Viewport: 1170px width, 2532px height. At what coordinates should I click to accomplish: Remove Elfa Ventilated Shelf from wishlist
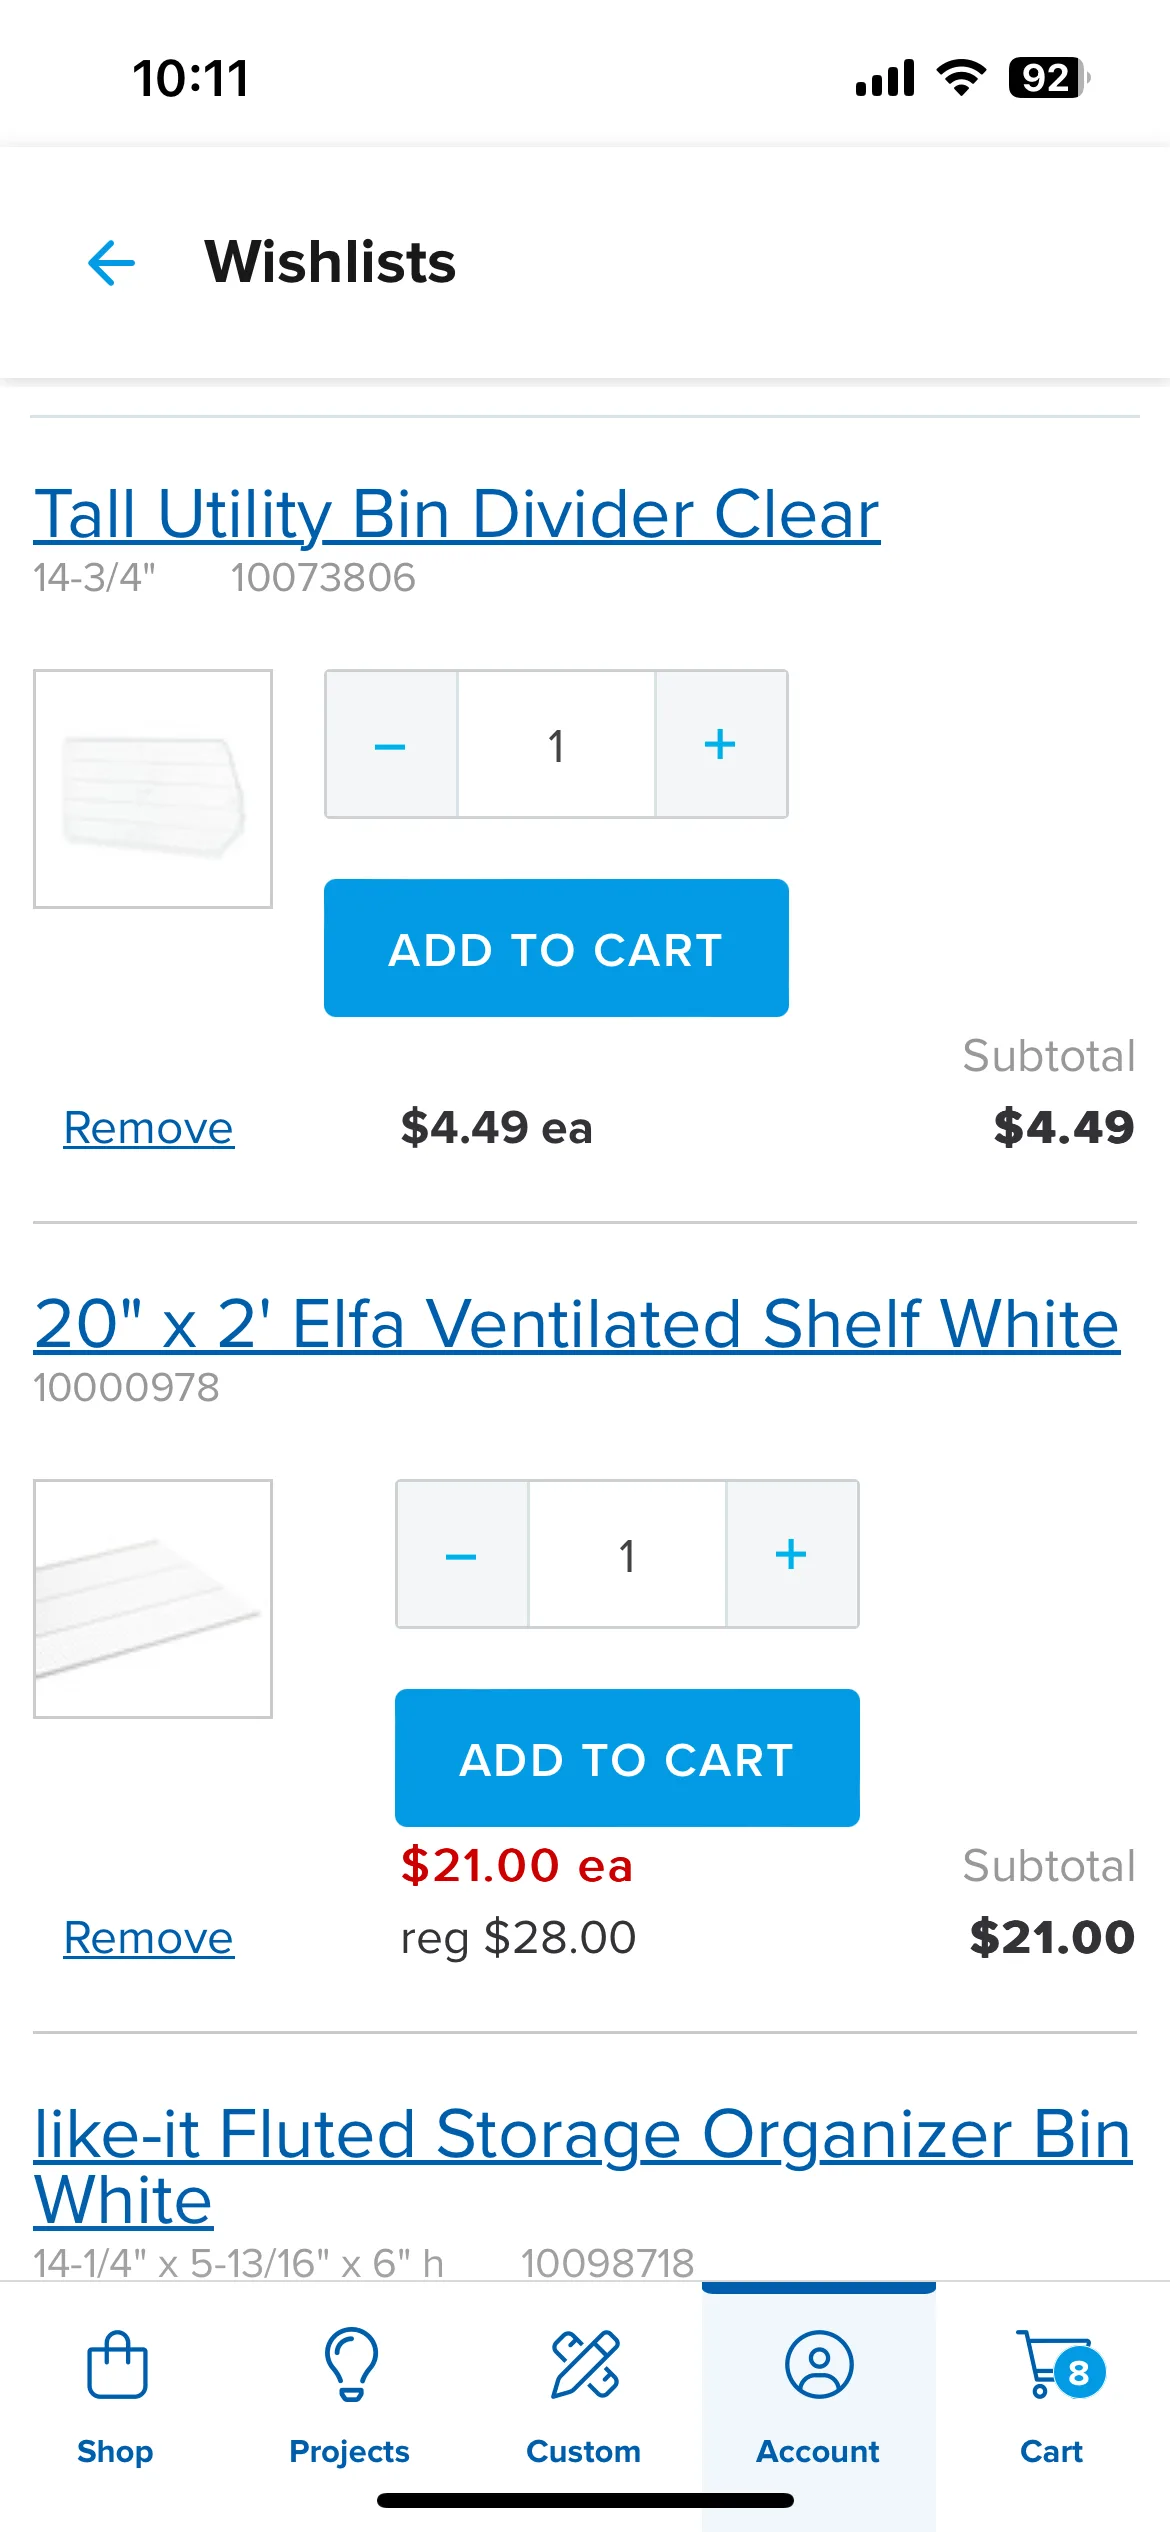click(x=148, y=1938)
